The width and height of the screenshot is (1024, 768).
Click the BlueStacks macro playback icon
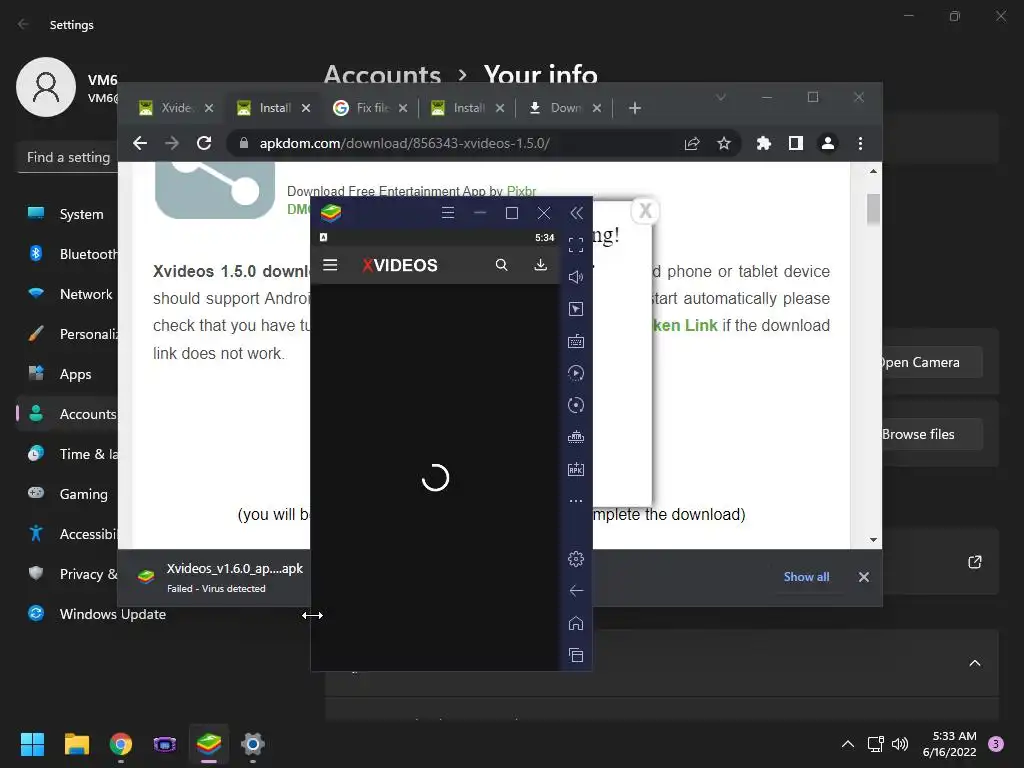tap(576, 373)
